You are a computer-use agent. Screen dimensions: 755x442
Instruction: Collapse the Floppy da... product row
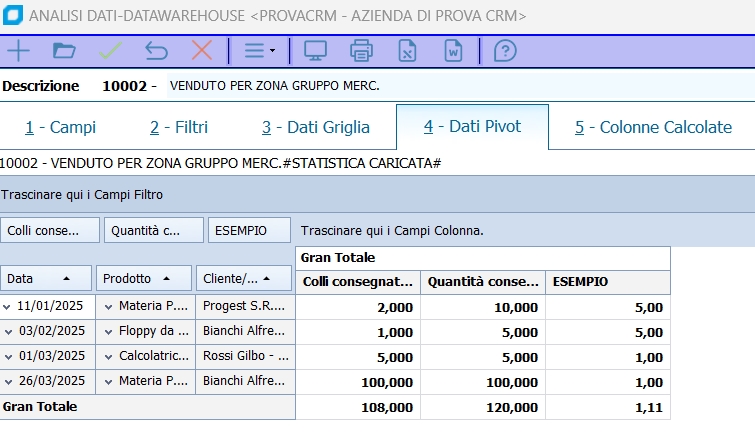(109, 332)
